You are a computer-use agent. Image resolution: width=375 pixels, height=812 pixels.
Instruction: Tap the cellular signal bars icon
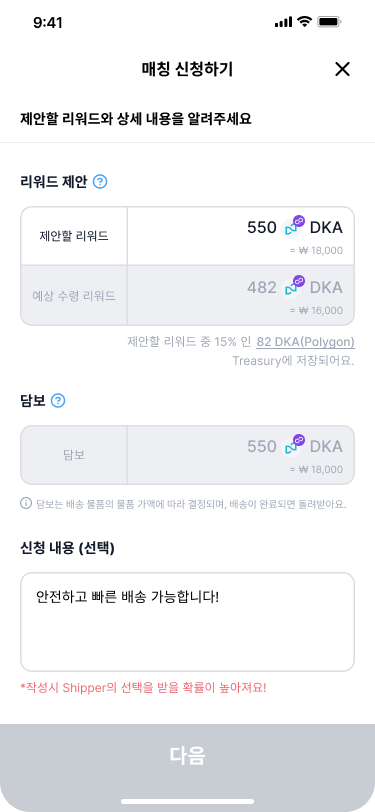pos(284,22)
